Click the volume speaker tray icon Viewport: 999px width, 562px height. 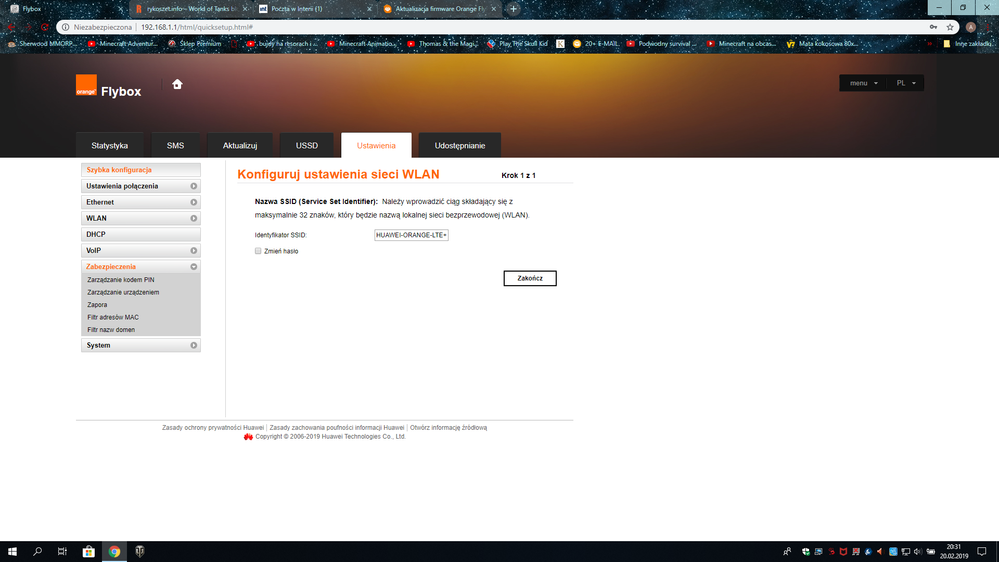click(x=918, y=552)
